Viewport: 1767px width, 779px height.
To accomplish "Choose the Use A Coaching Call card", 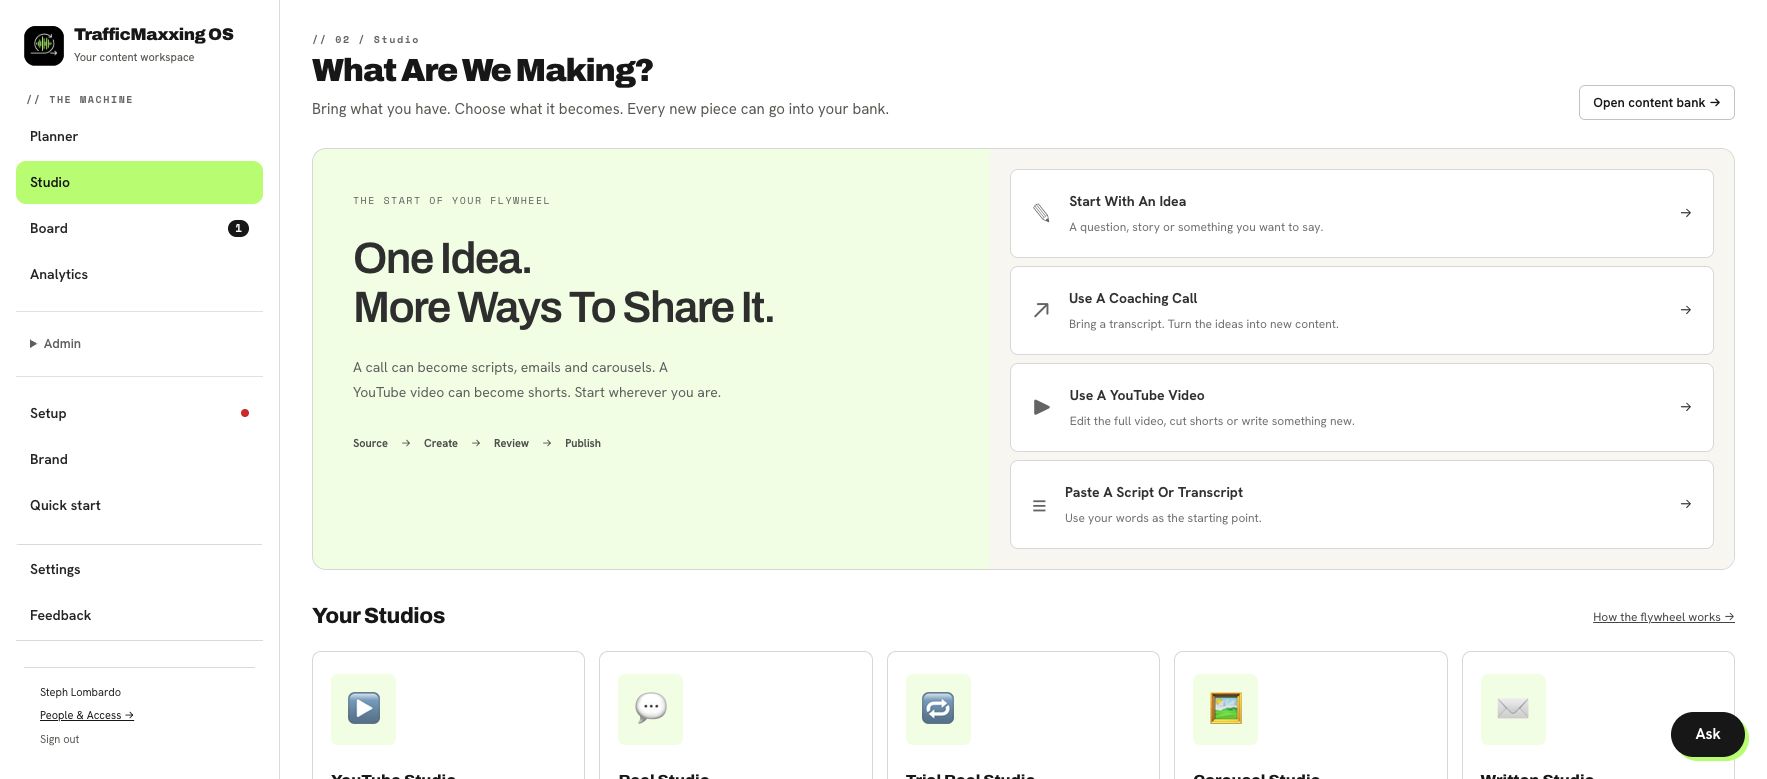I will click(x=1361, y=310).
